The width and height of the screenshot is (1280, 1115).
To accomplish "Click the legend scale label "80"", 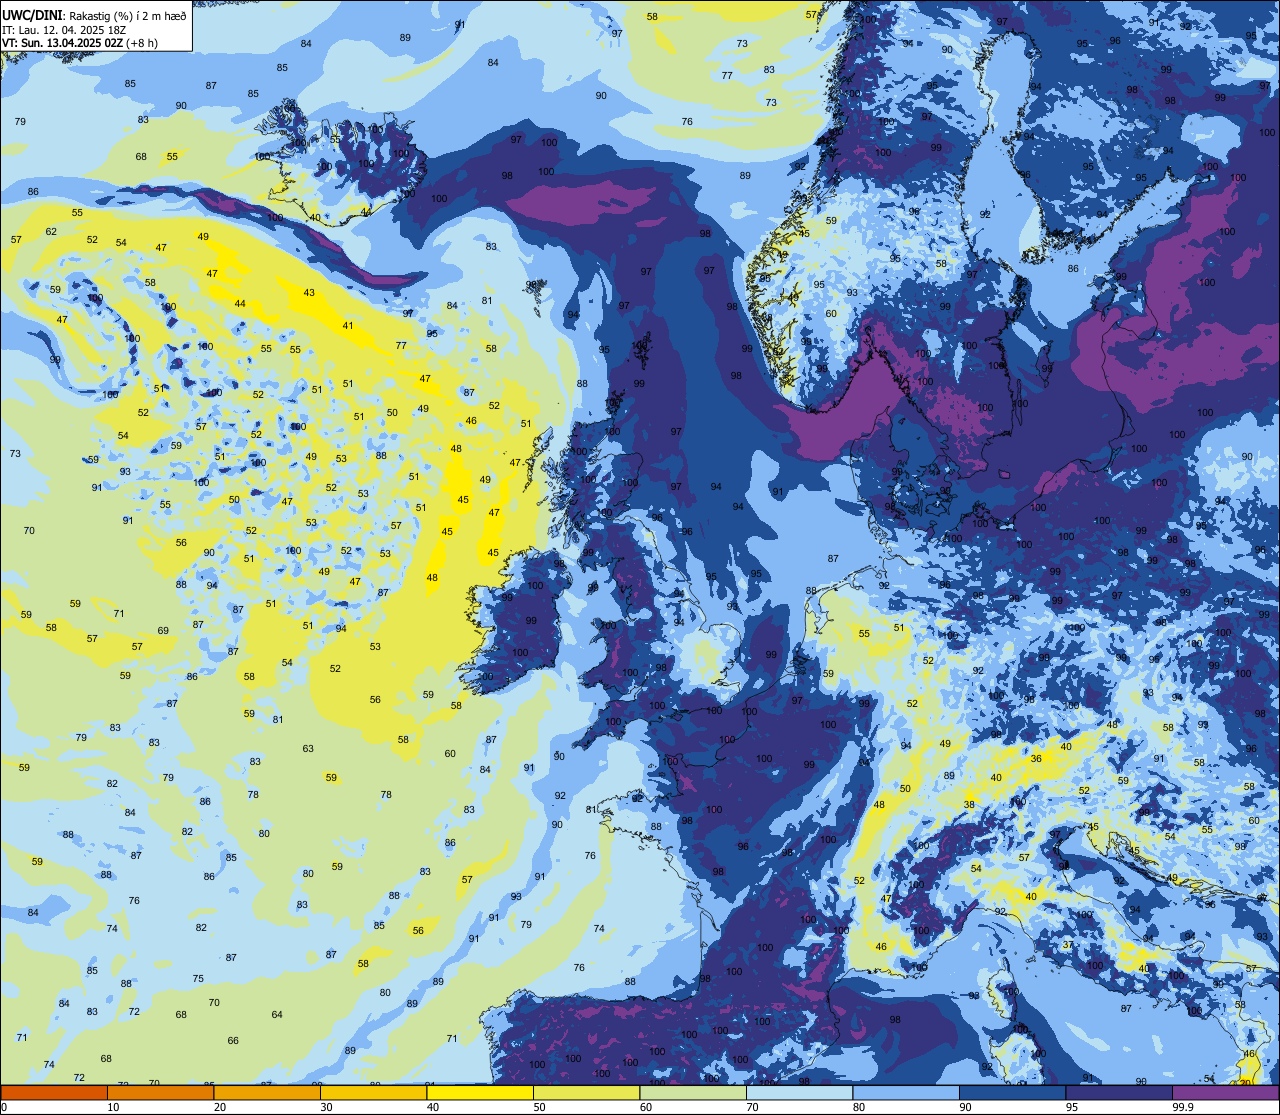I will pyautogui.click(x=859, y=1107).
